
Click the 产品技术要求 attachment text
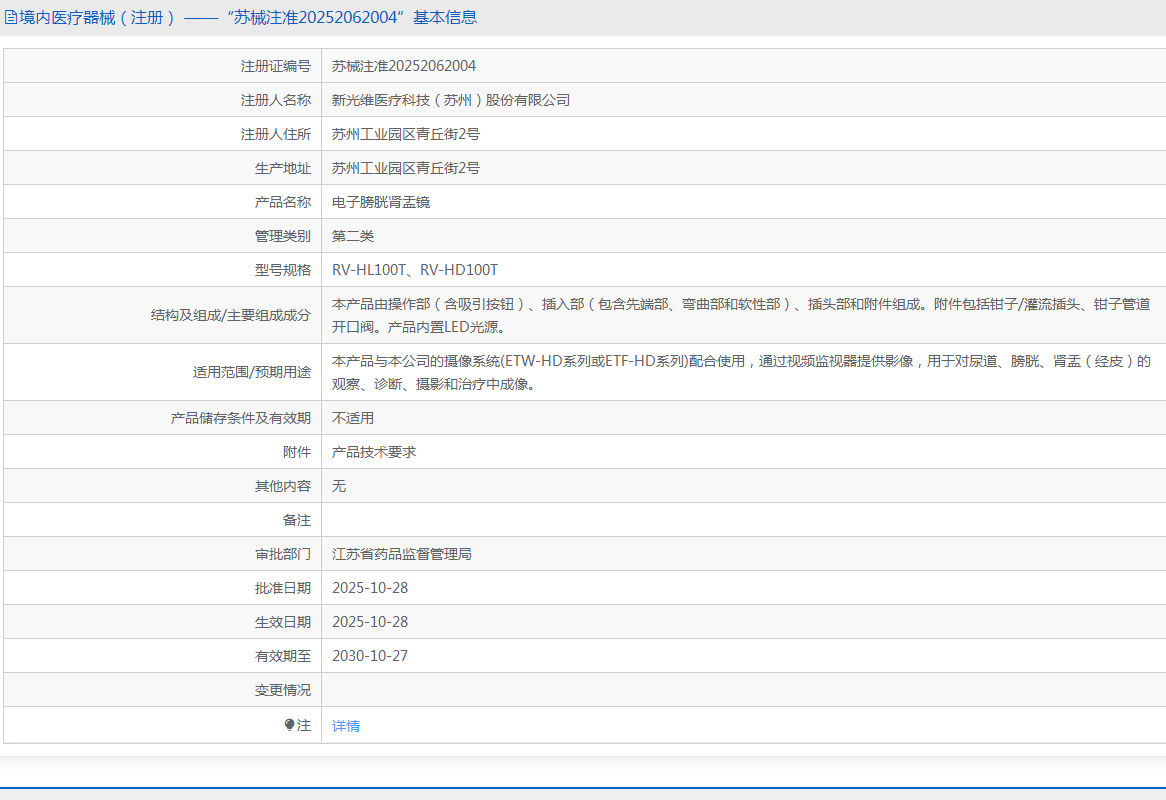point(374,452)
